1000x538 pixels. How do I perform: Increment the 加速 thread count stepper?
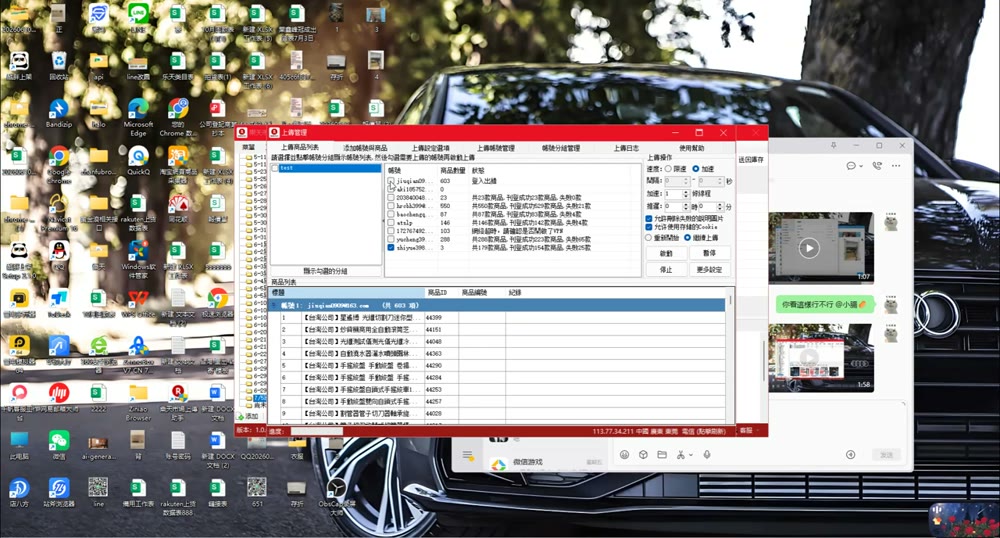(x=686, y=191)
